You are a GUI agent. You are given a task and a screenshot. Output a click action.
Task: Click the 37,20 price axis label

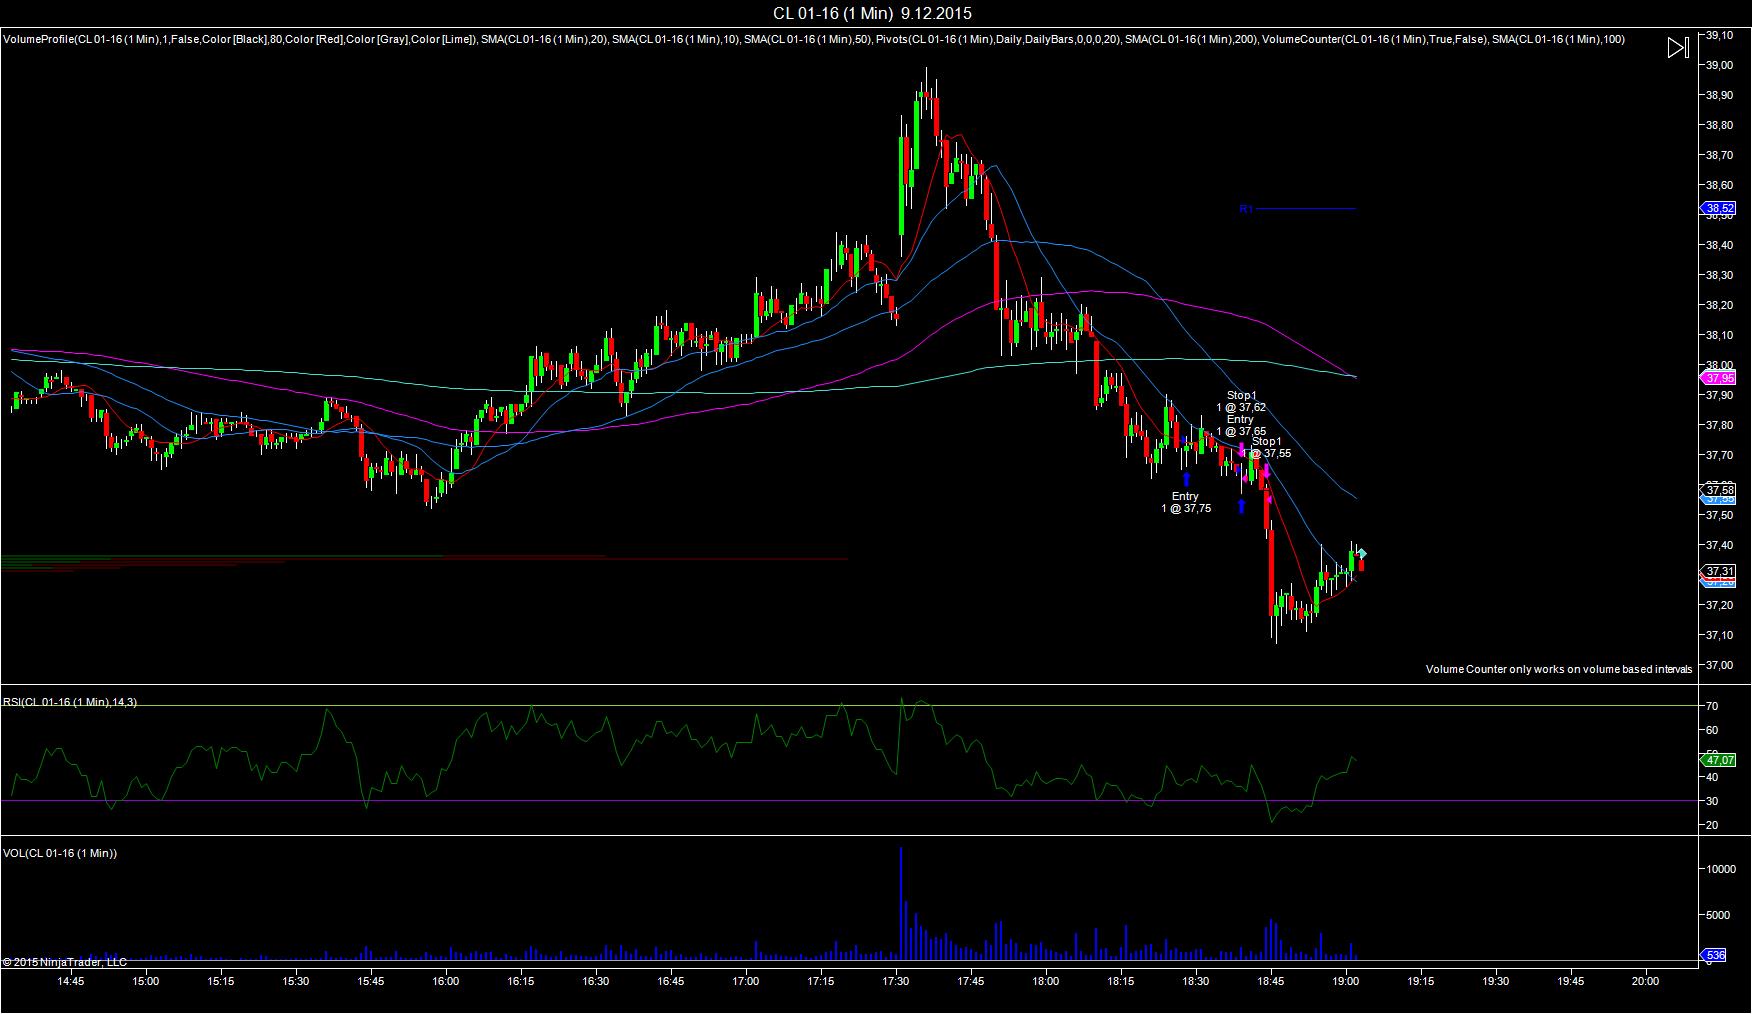click(x=1719, y=605)
